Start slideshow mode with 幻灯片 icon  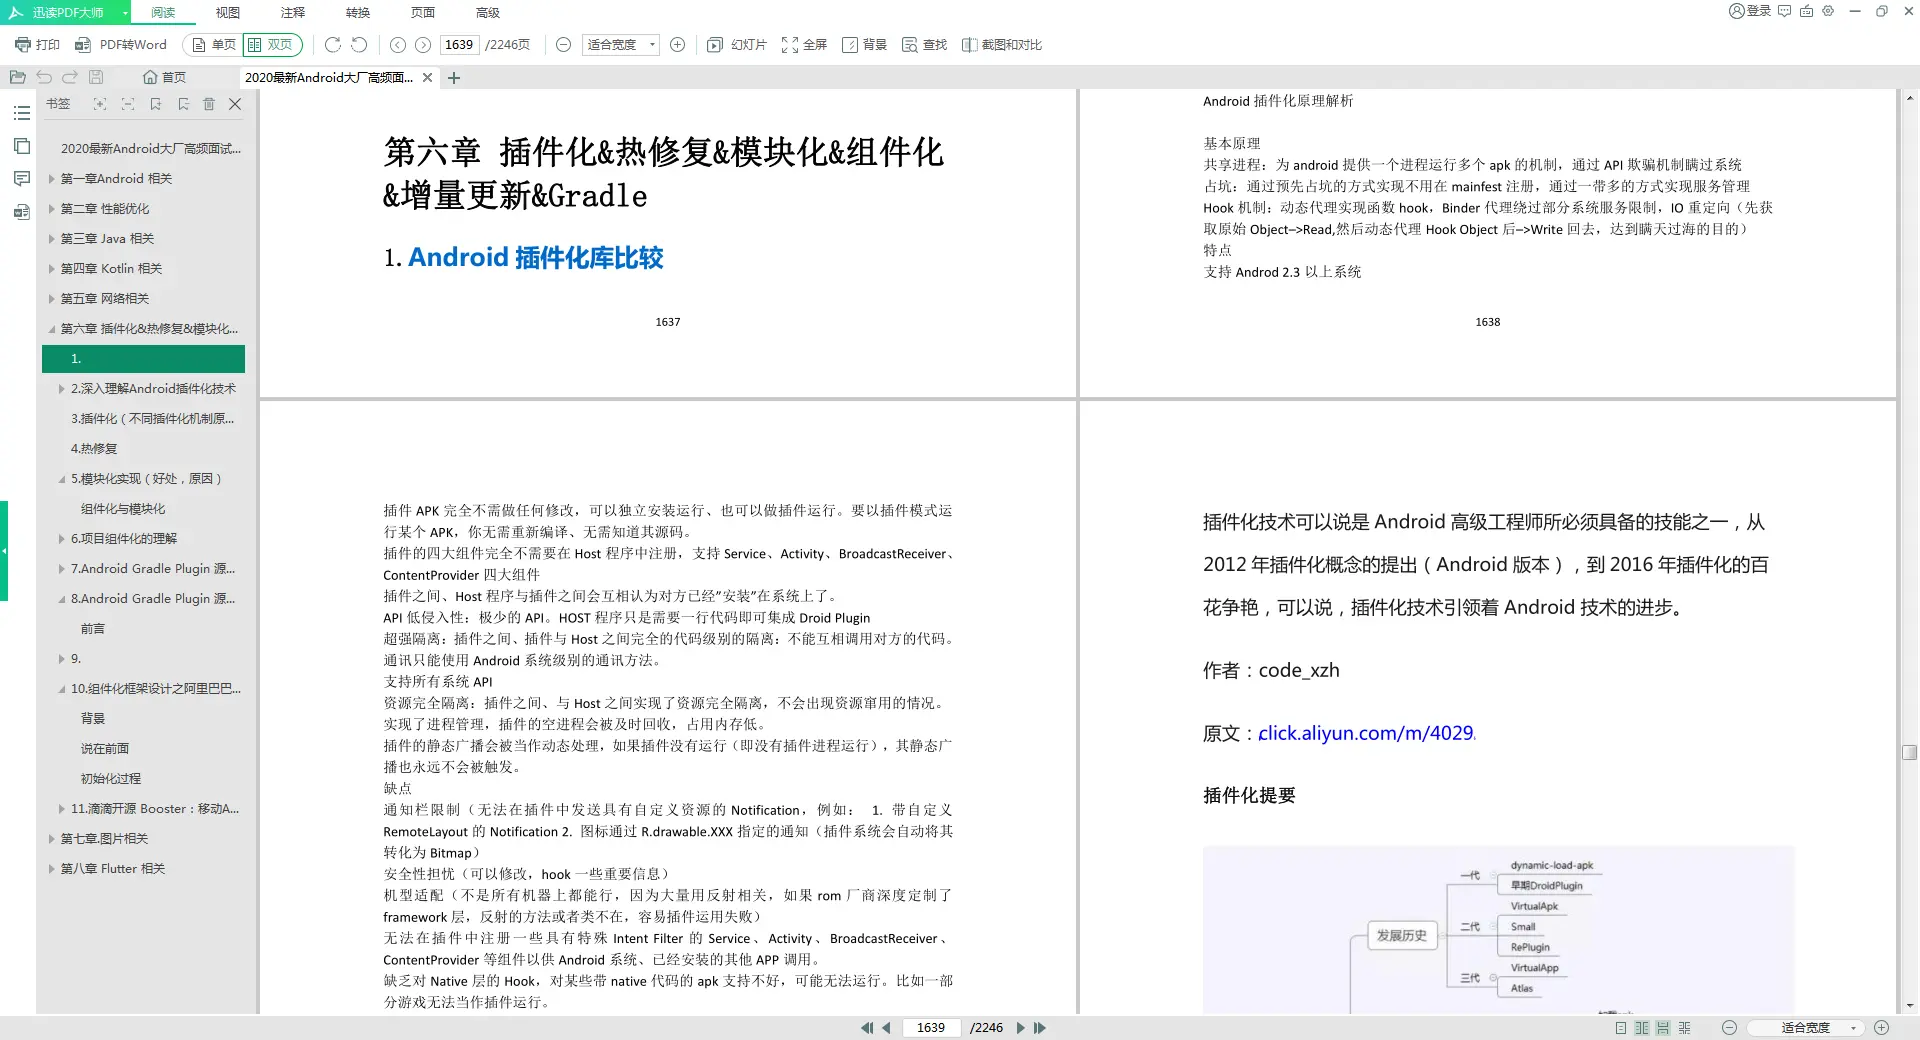coord(734,44)
